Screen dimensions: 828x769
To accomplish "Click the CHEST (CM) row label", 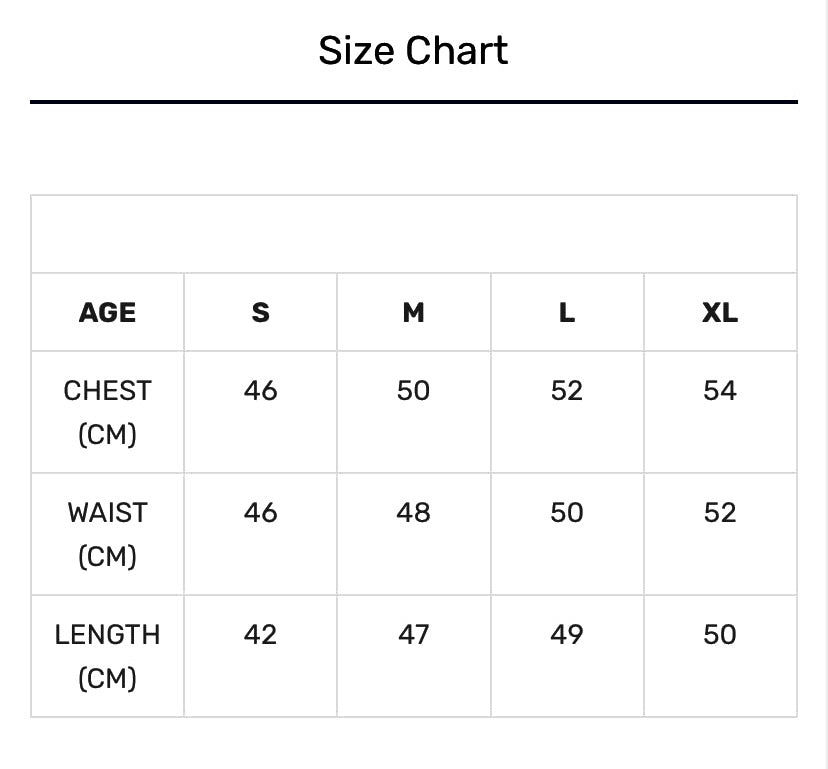I will (x=107, y=412).
